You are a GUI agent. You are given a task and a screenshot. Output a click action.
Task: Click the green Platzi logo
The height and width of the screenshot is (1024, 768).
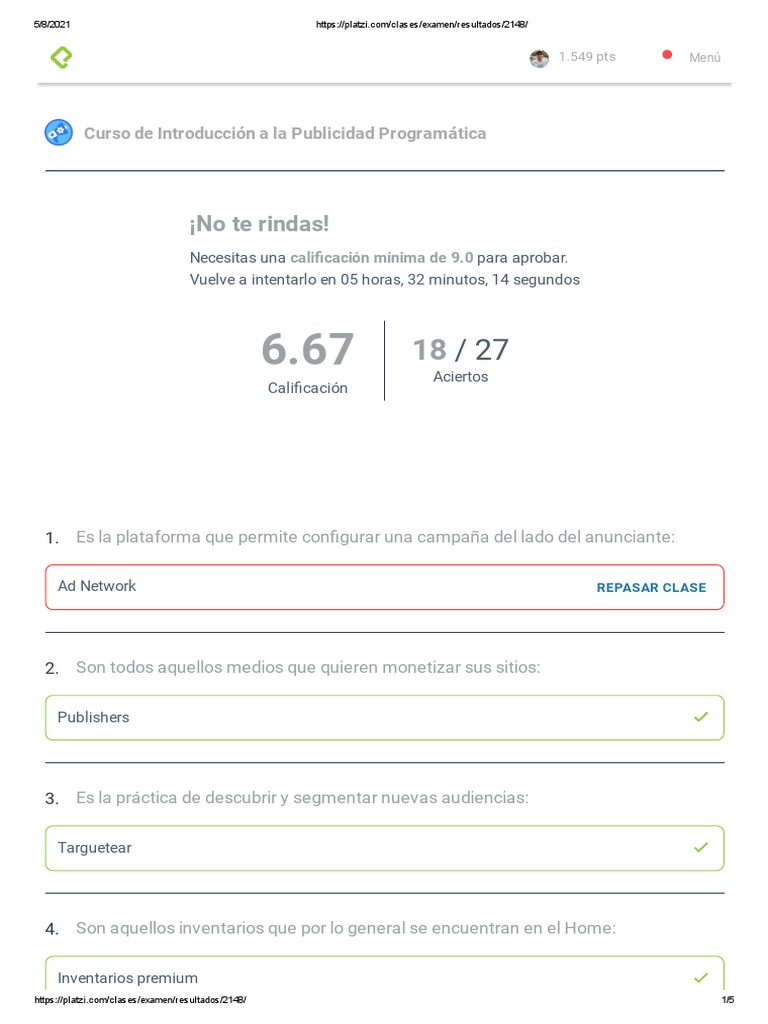pyautogui.click(x=61, y=58)
